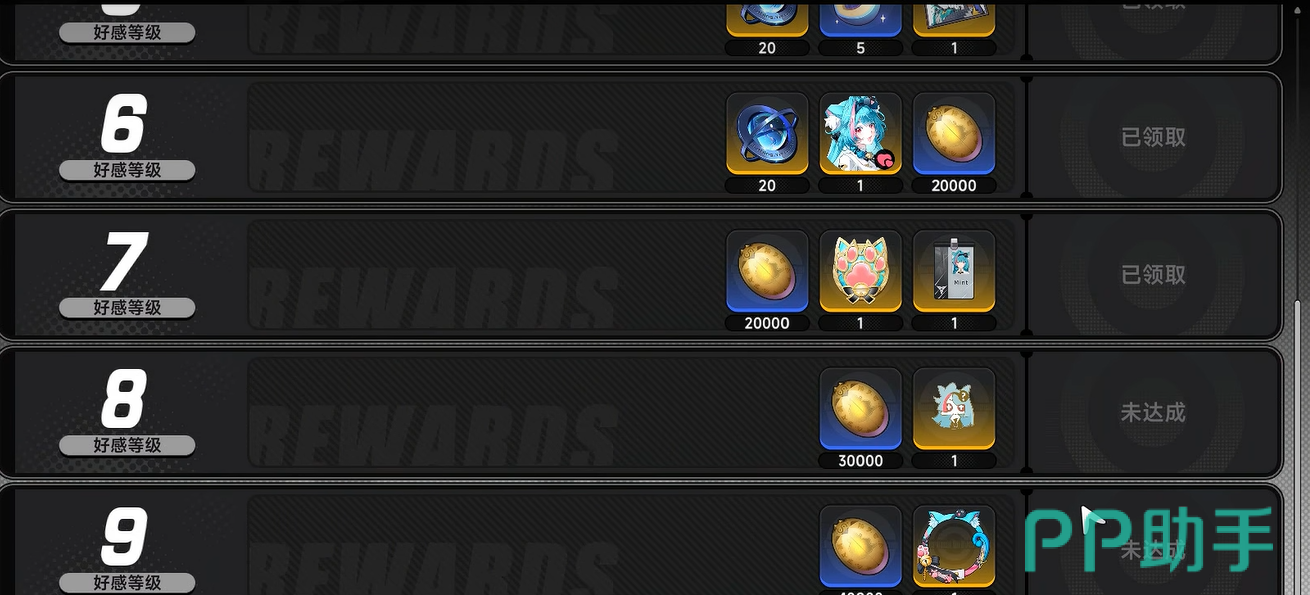The width and height of the screenshot is (1310, 595).
Task: Select the blue-haired character avatar reward
Action: [x=860, y=134]
